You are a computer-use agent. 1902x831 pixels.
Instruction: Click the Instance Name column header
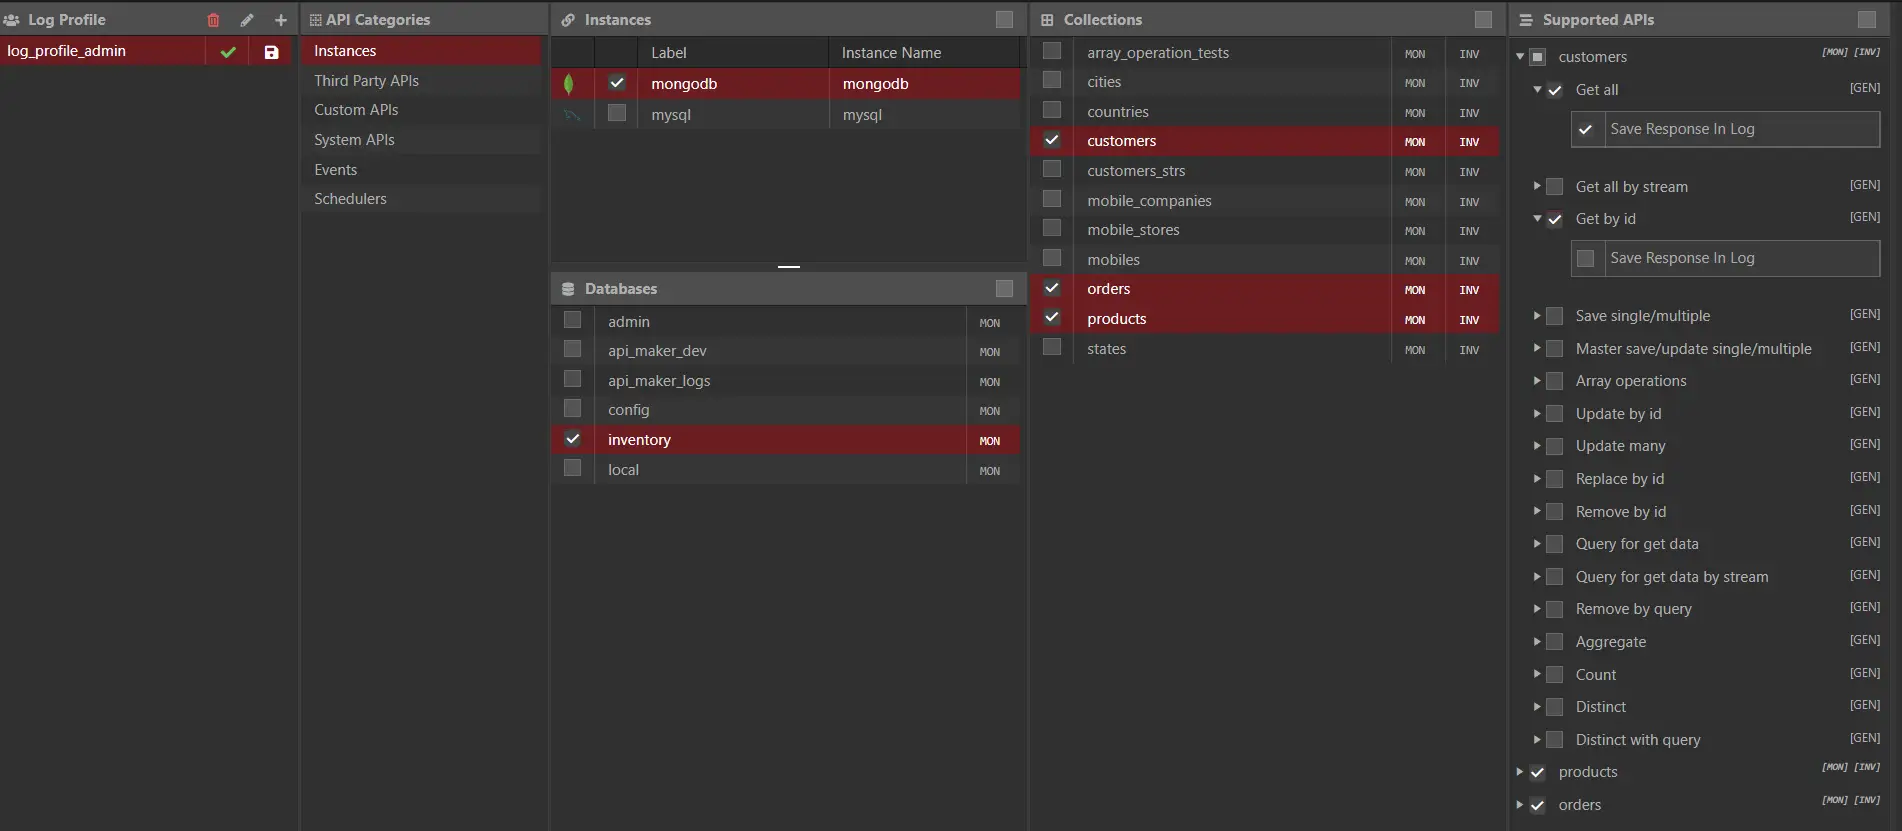[891, 53]
